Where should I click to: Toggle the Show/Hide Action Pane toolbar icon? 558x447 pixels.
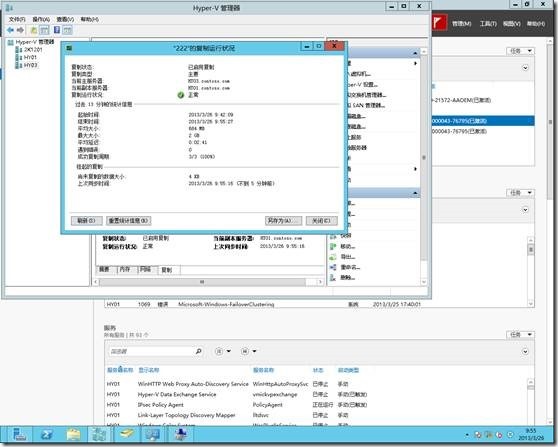click(68, 30)
